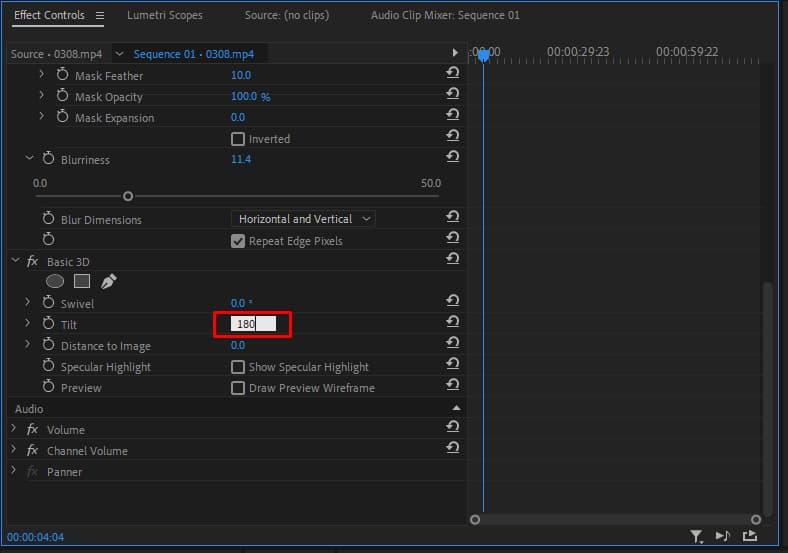This screenshot has height=553, width=788.
Task: Toggle animation stopwatch for Blur Dimensions
Action: [48, 218]
